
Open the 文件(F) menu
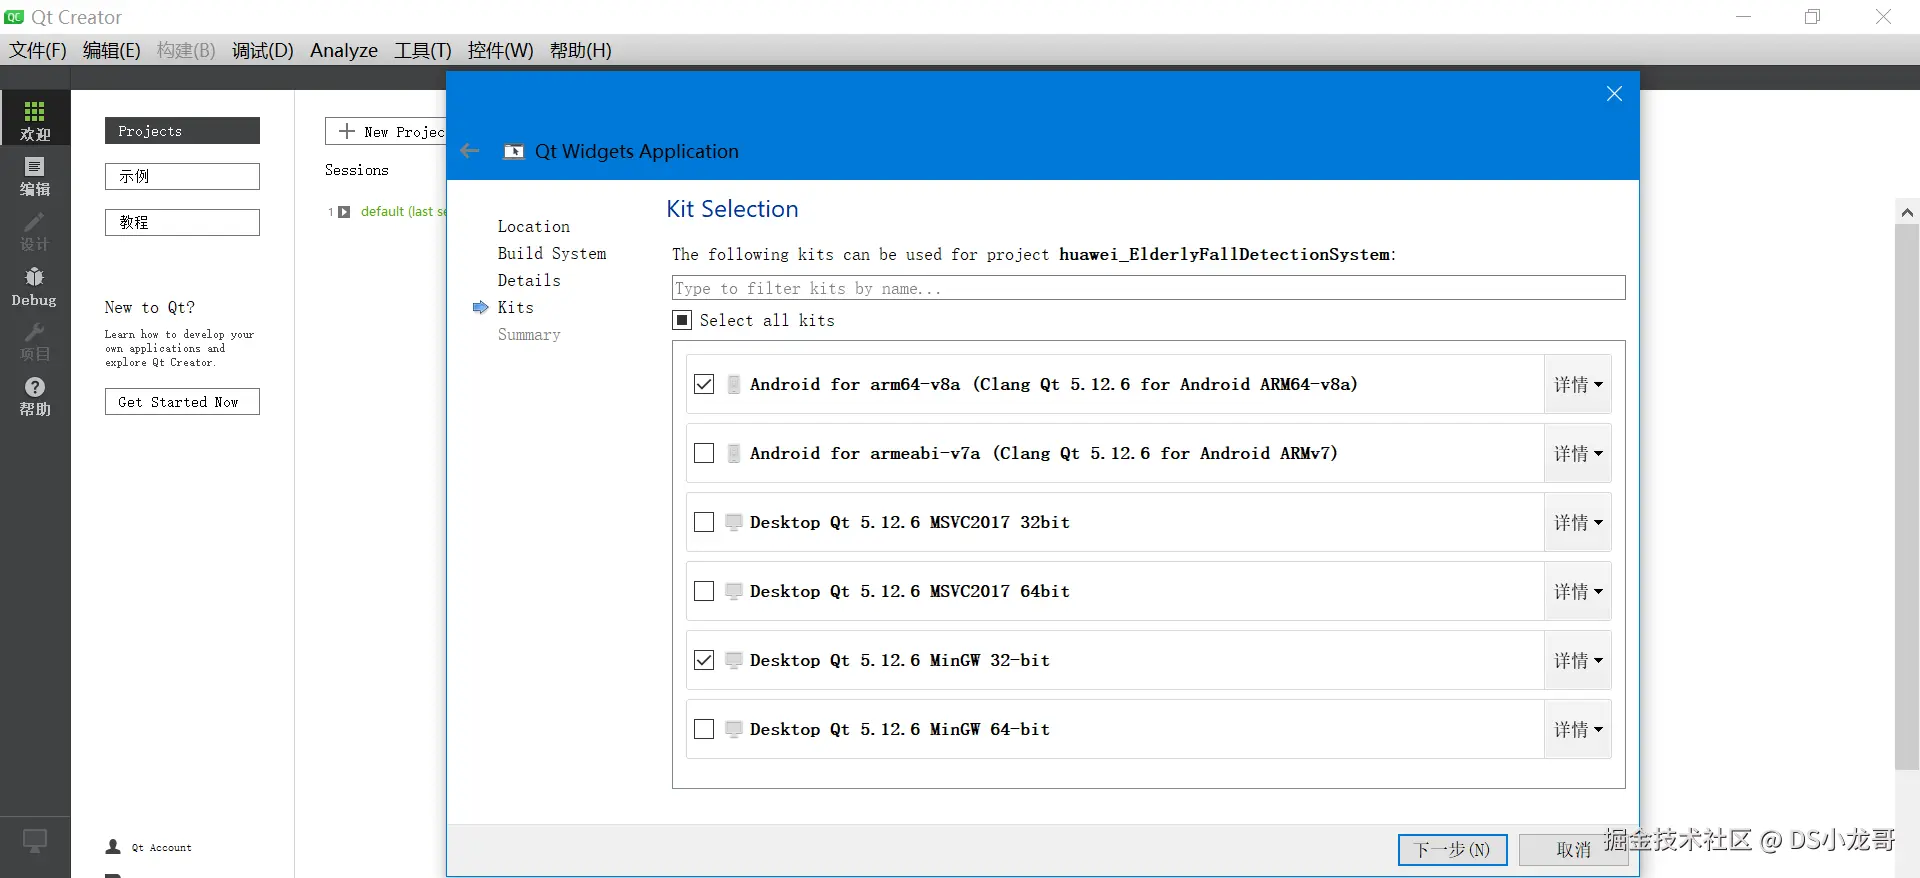pos(38,50)
